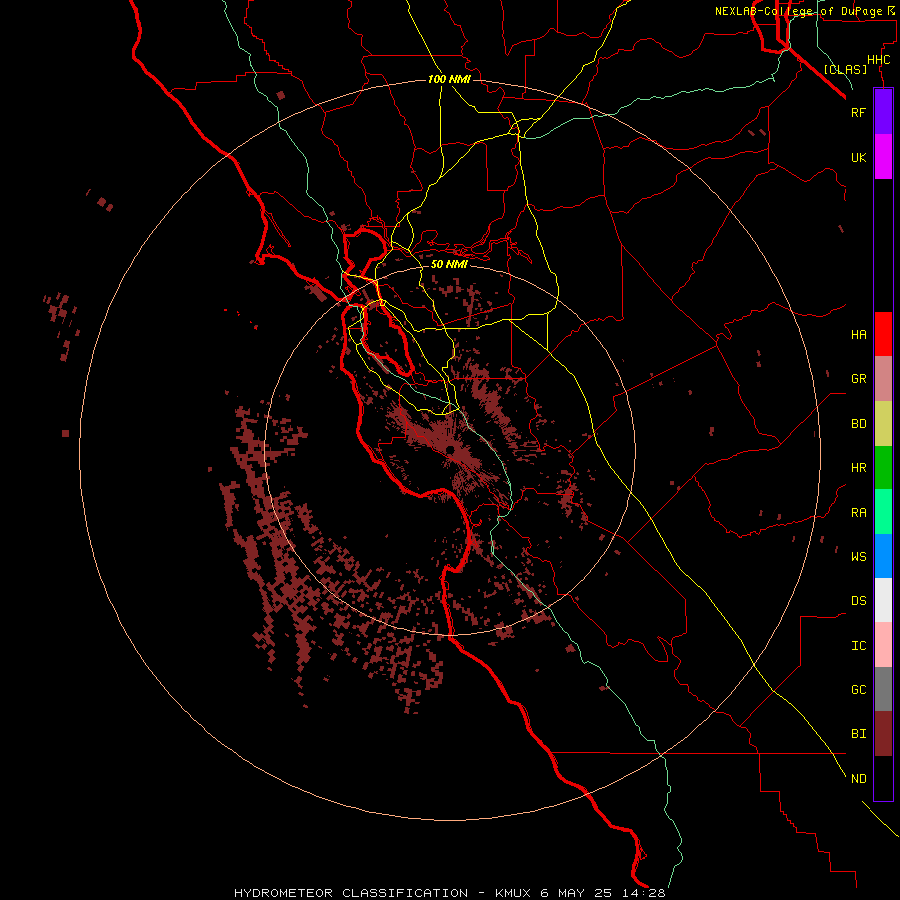Click the [CLAS] label
This screenshot has width=900, height=900.
(845, 69)
